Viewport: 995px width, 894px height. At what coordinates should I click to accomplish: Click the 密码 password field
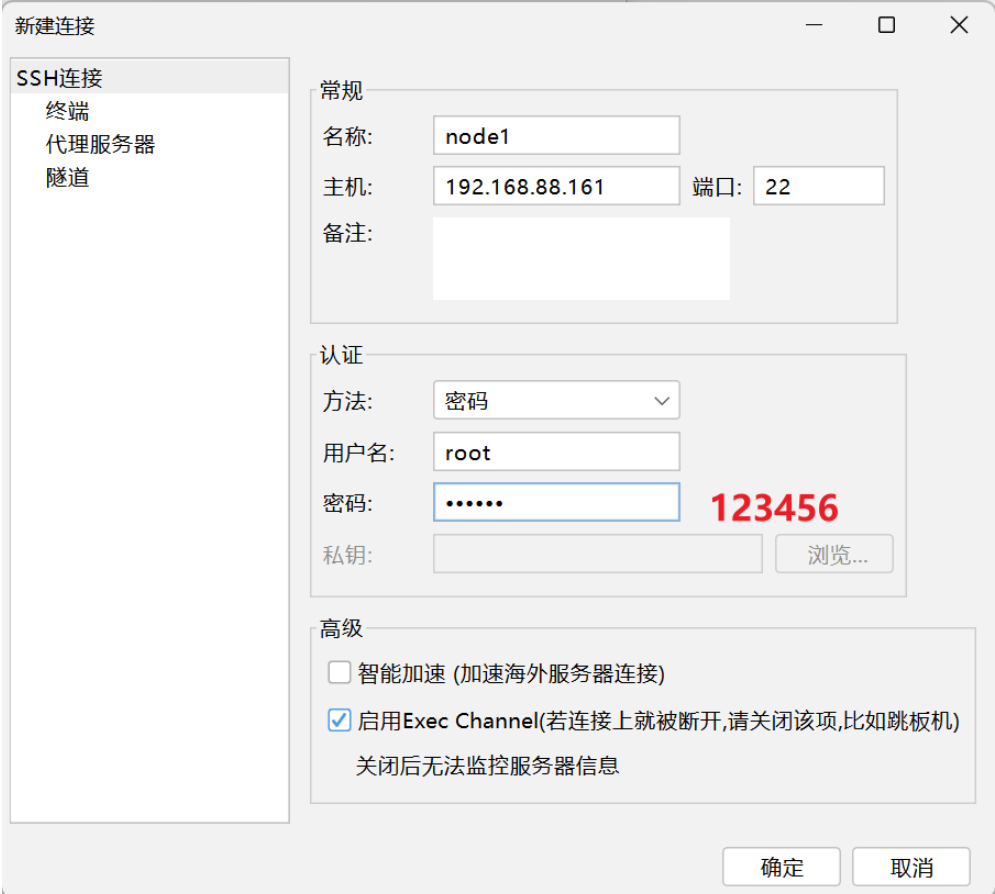click(556, 503)
